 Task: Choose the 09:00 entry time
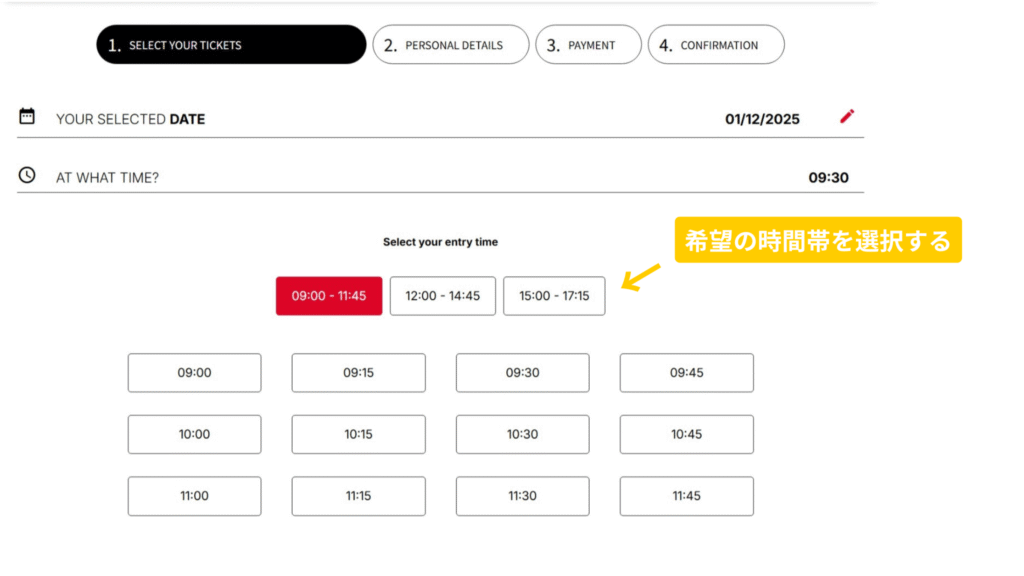click(194, 373)
